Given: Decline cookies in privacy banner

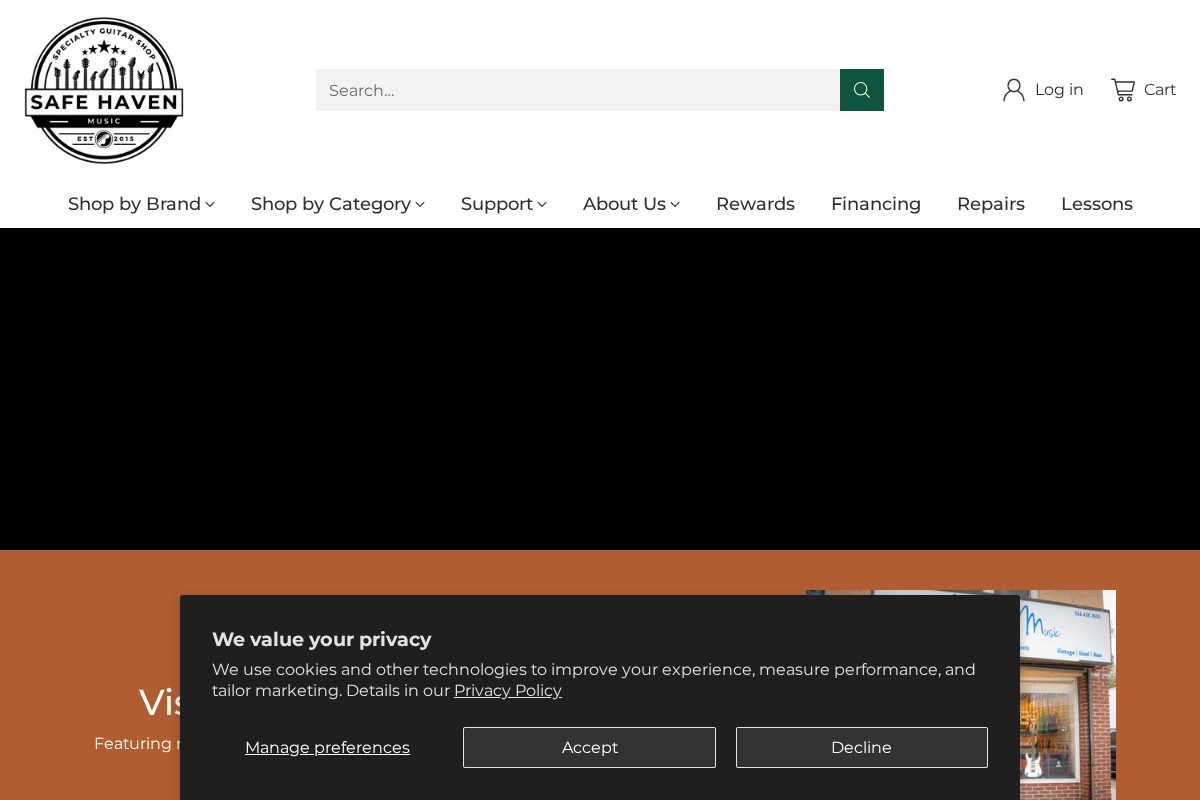Looking at the screenshot, I should (861, 747).
